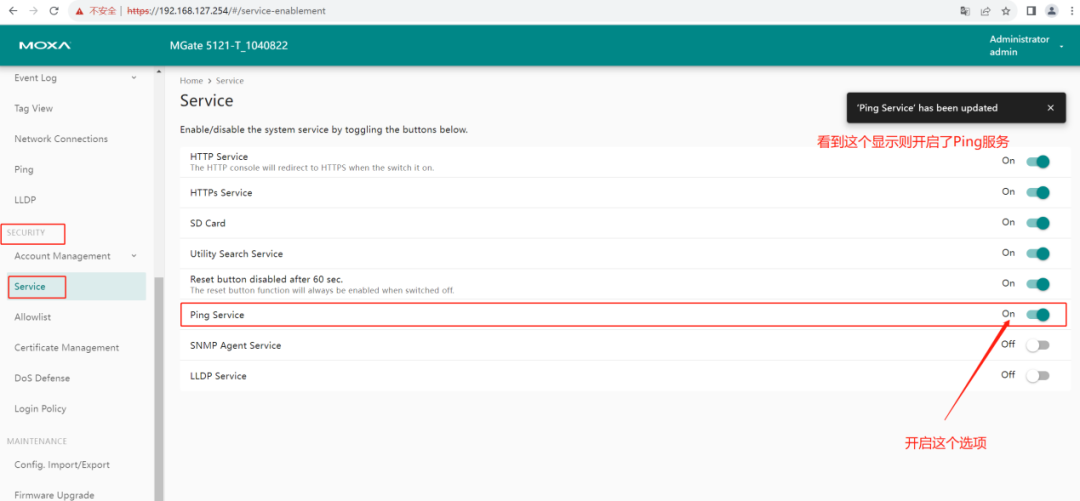Open the browser three-dot menu
Screen dimensions: 1080x501
[1071, 11]
